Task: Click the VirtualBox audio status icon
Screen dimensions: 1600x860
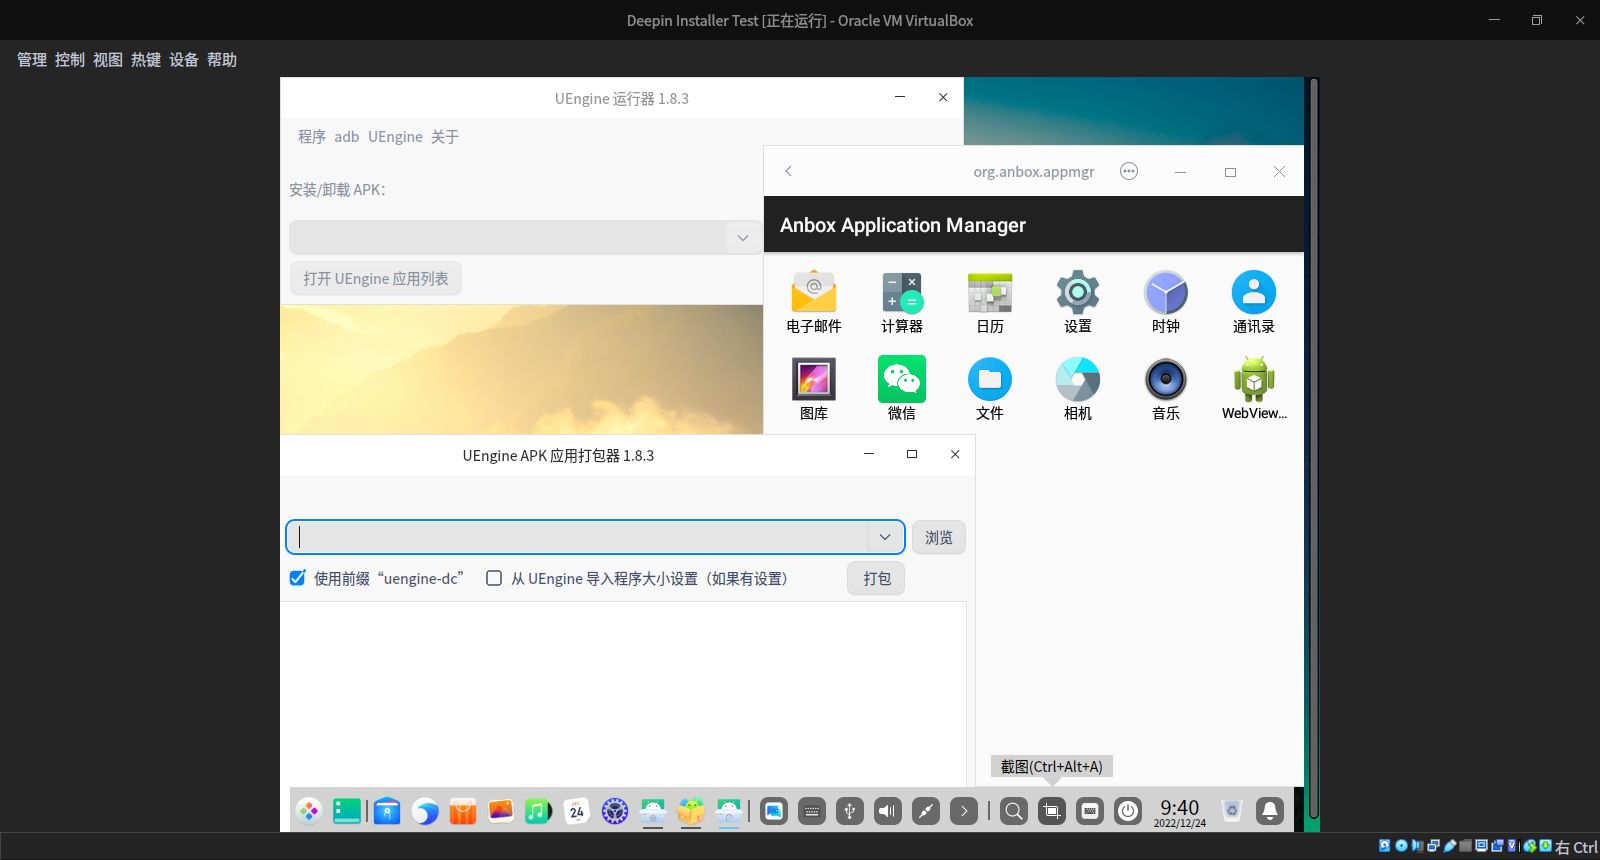Action: point(1417,845)
